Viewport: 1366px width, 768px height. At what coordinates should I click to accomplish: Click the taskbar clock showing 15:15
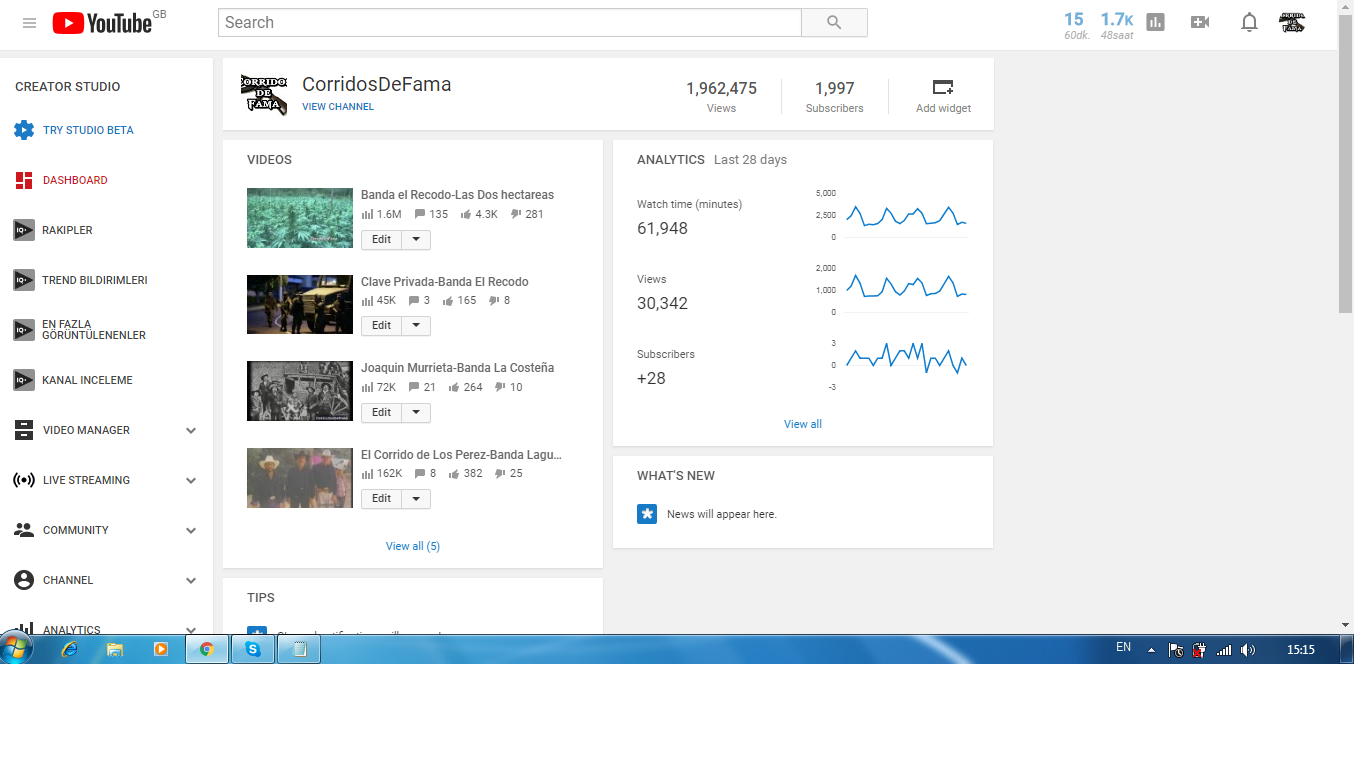(x=1300, y=650)
